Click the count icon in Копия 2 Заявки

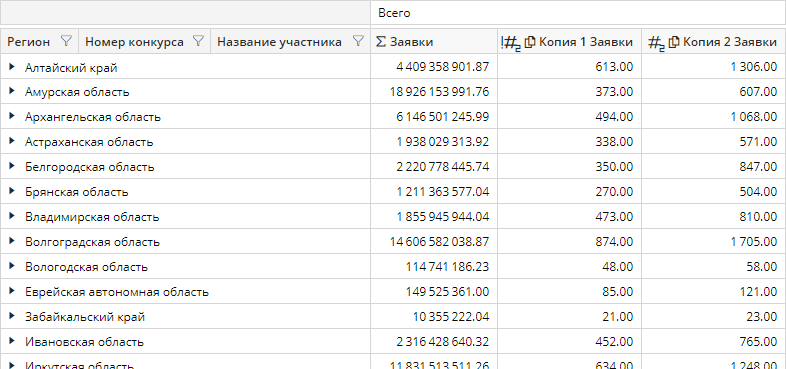[x=657, y=43]
